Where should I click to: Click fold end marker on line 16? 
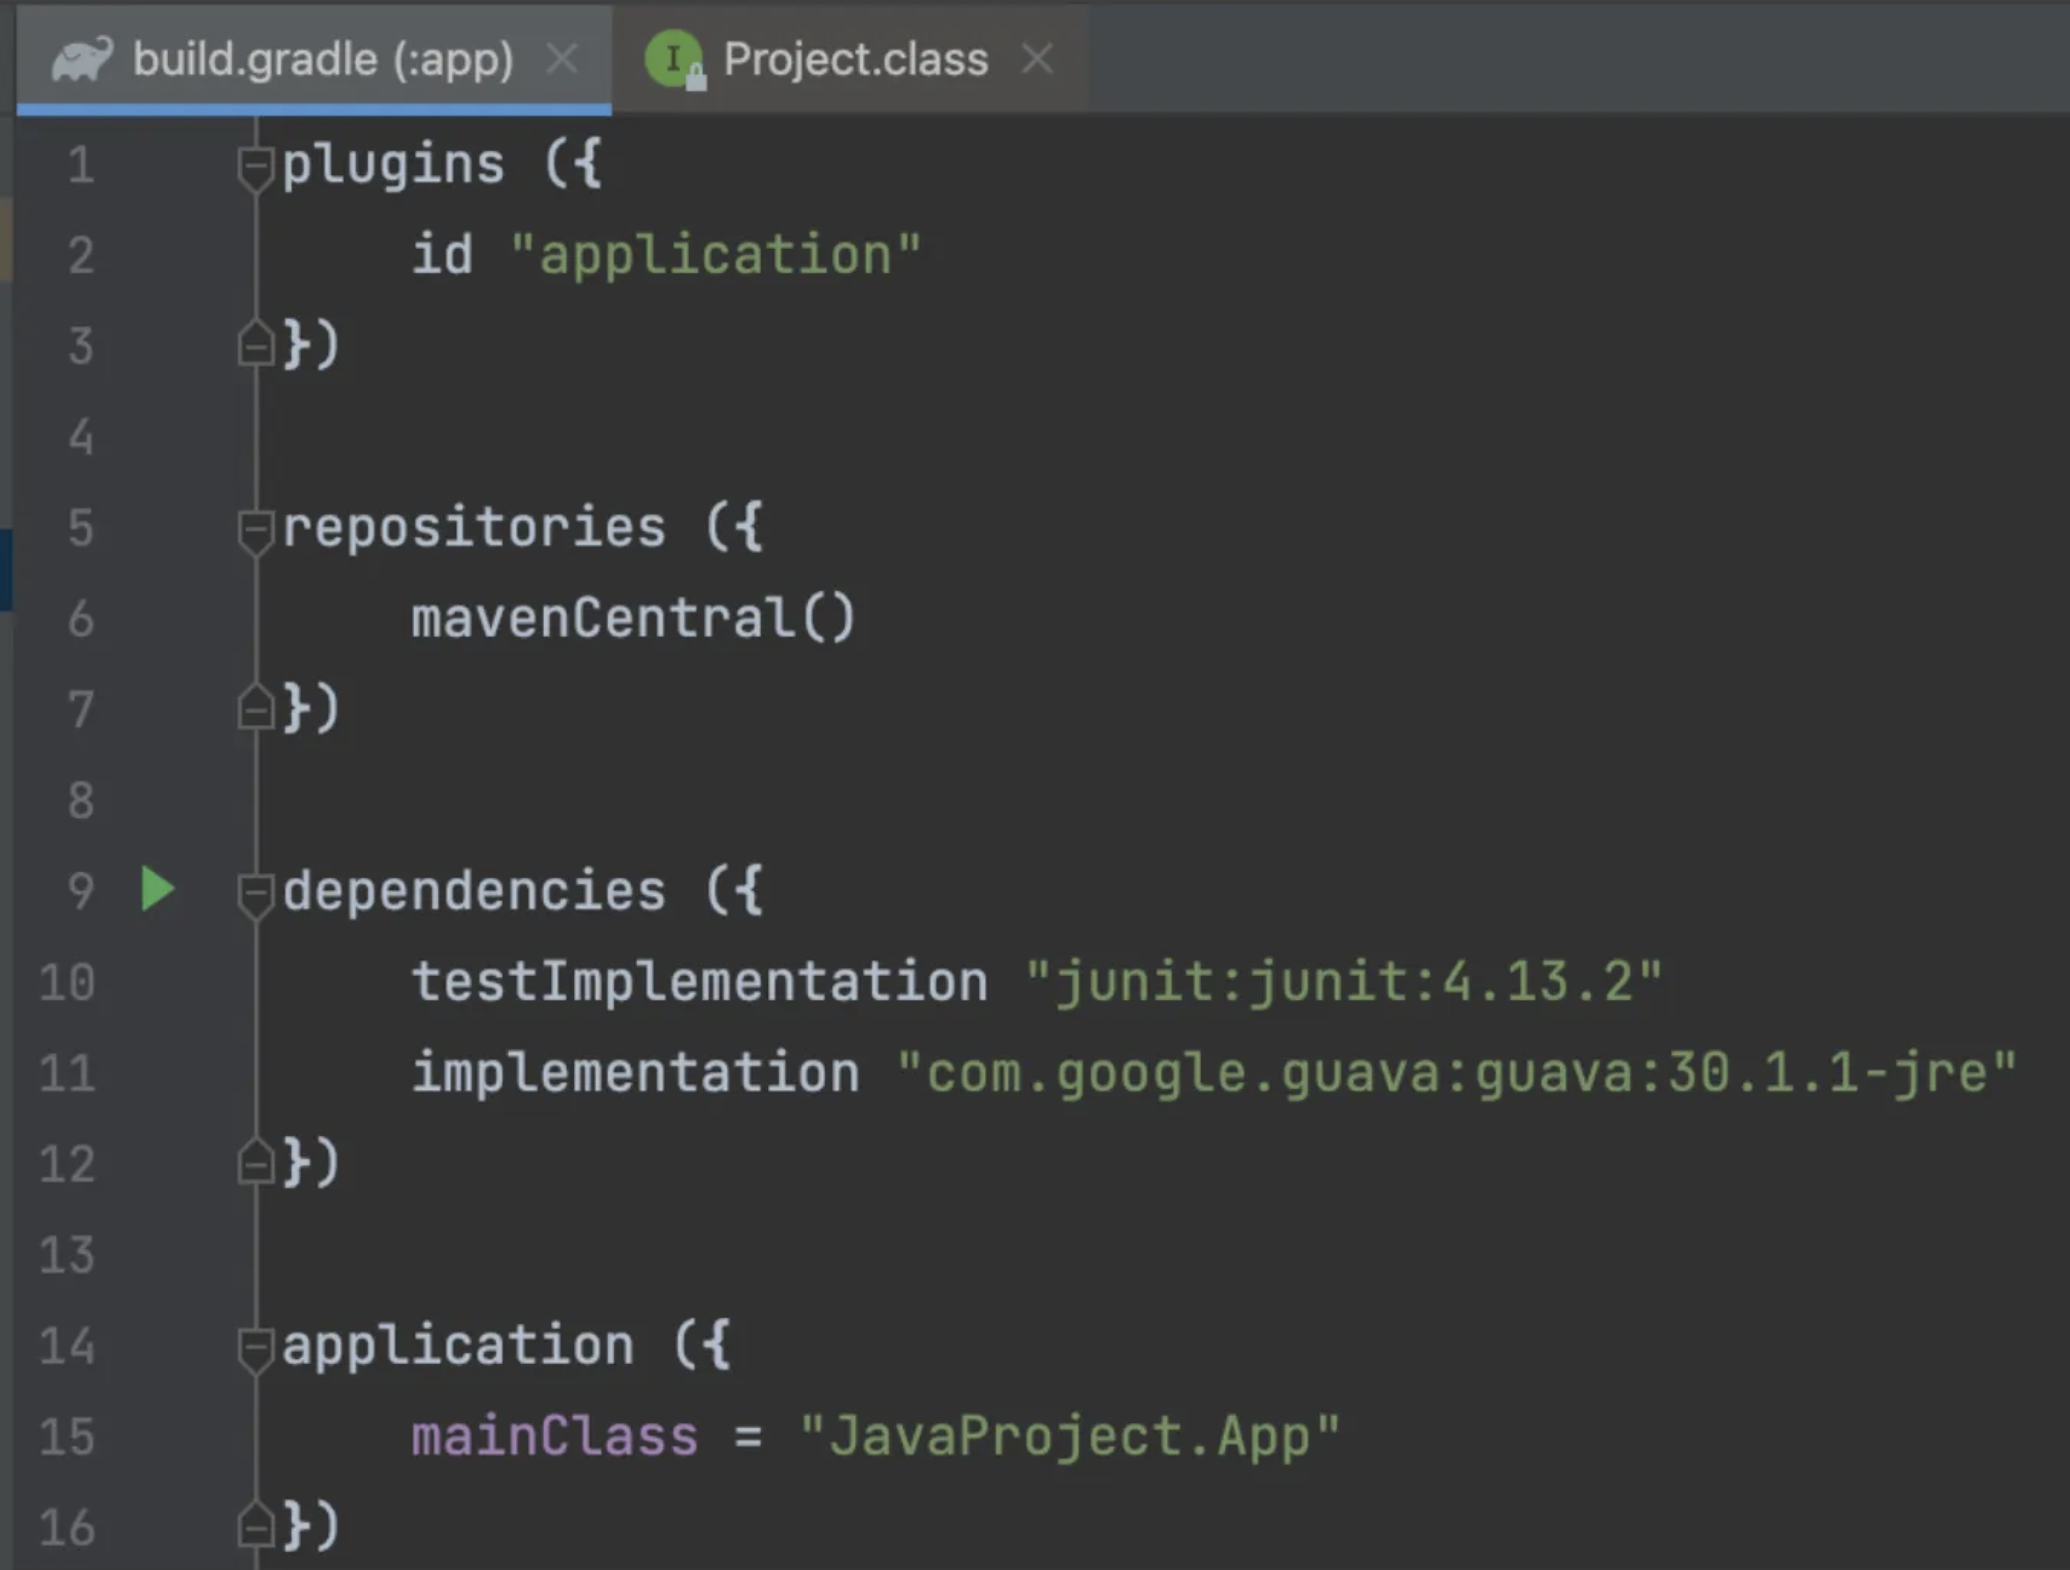point(255,1525)
